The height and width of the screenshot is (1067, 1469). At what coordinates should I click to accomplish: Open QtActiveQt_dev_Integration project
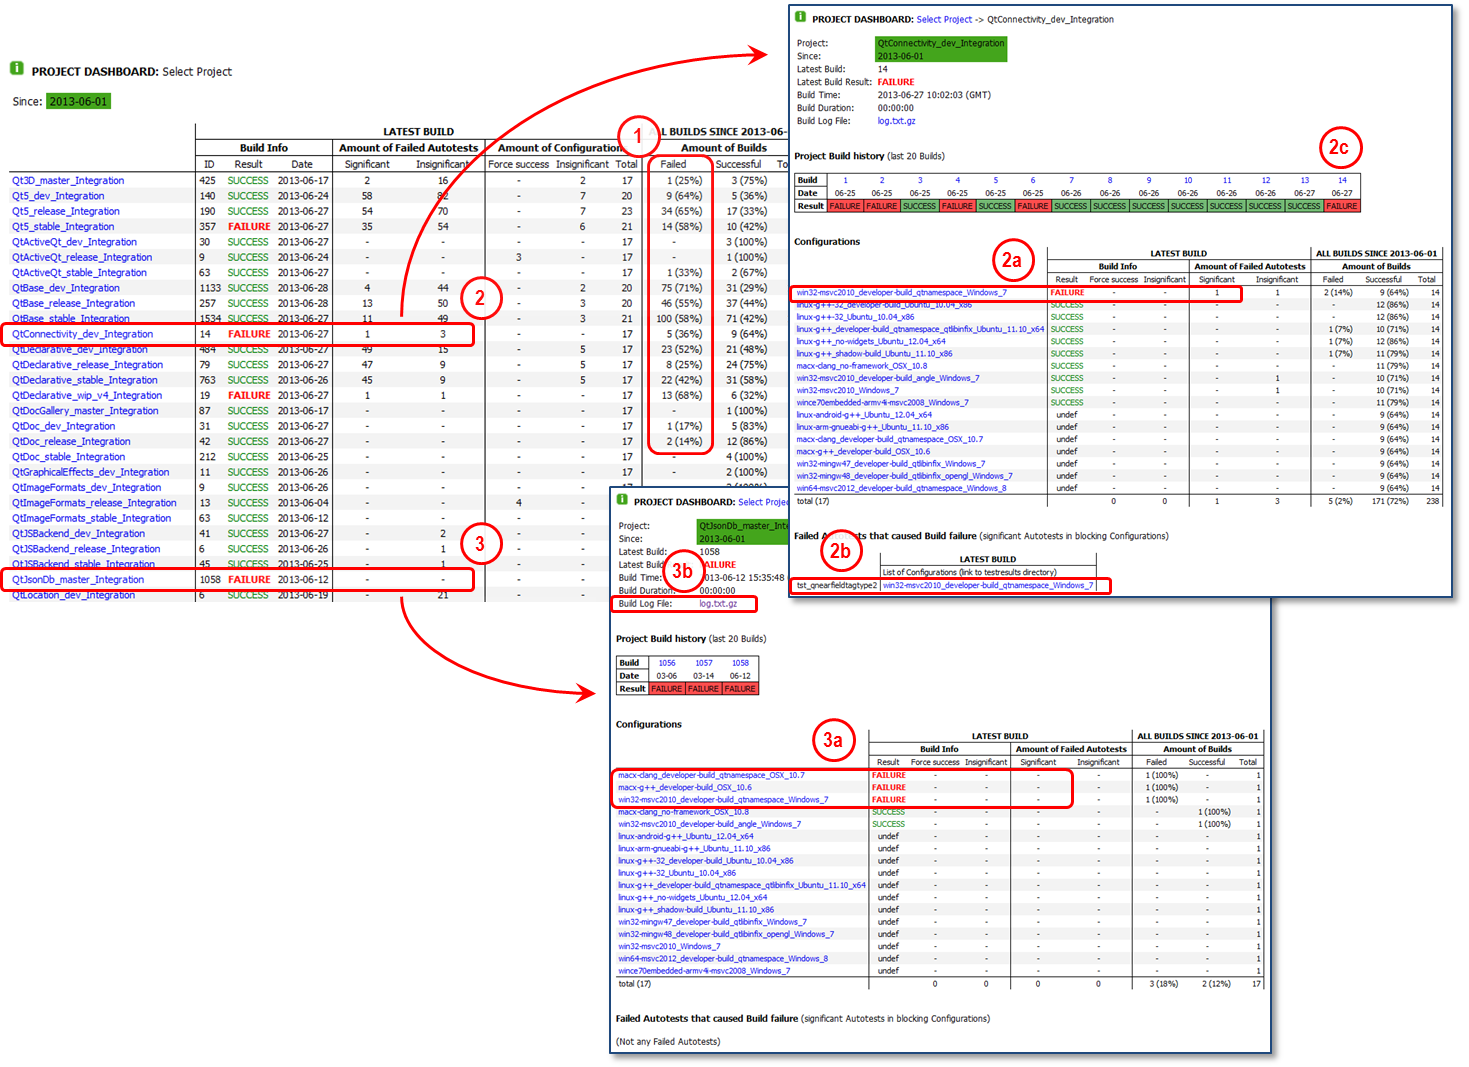(74, 242)
